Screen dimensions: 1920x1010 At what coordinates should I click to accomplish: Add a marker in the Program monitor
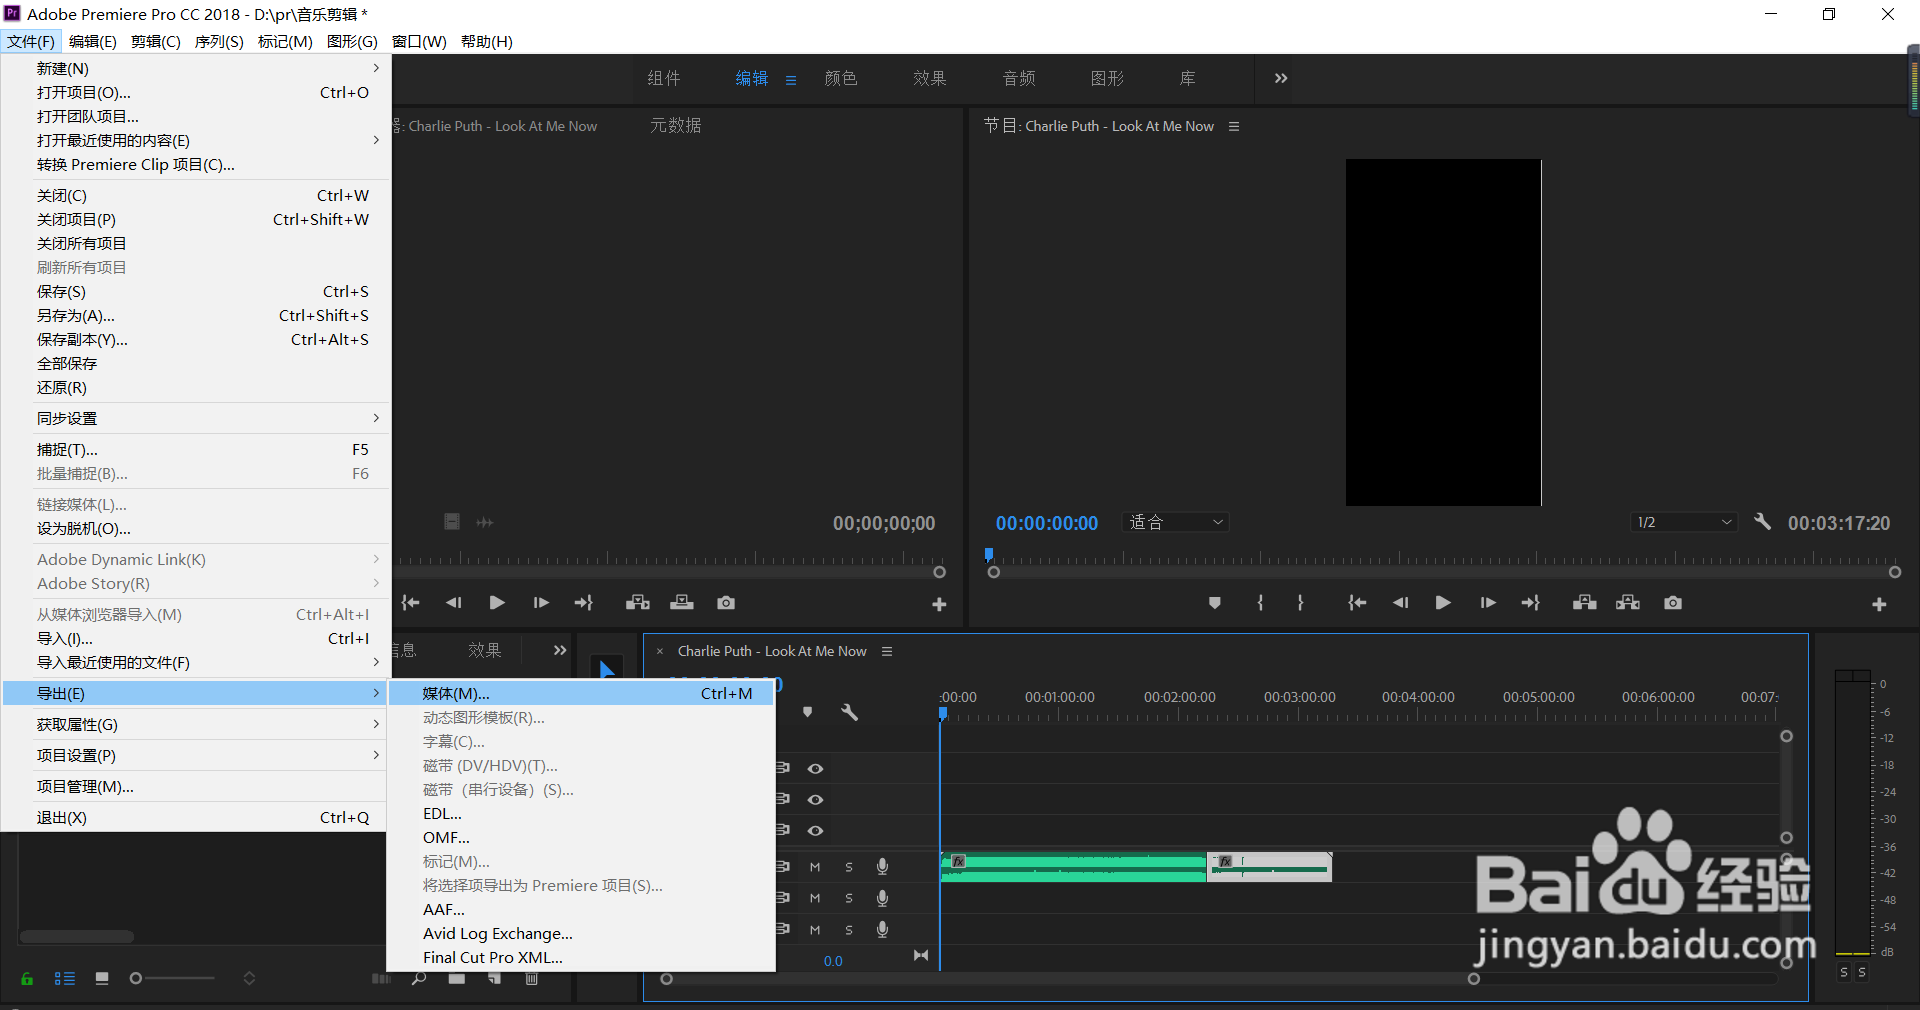coord(1214,603)
